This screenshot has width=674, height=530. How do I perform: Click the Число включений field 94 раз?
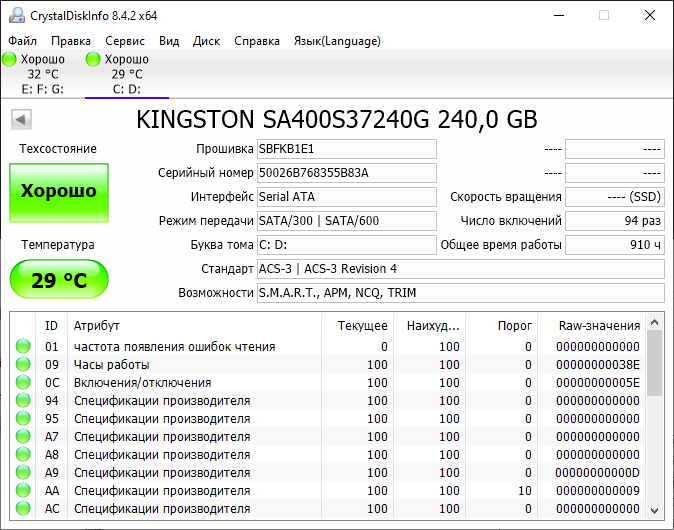(x=615, y=221)
